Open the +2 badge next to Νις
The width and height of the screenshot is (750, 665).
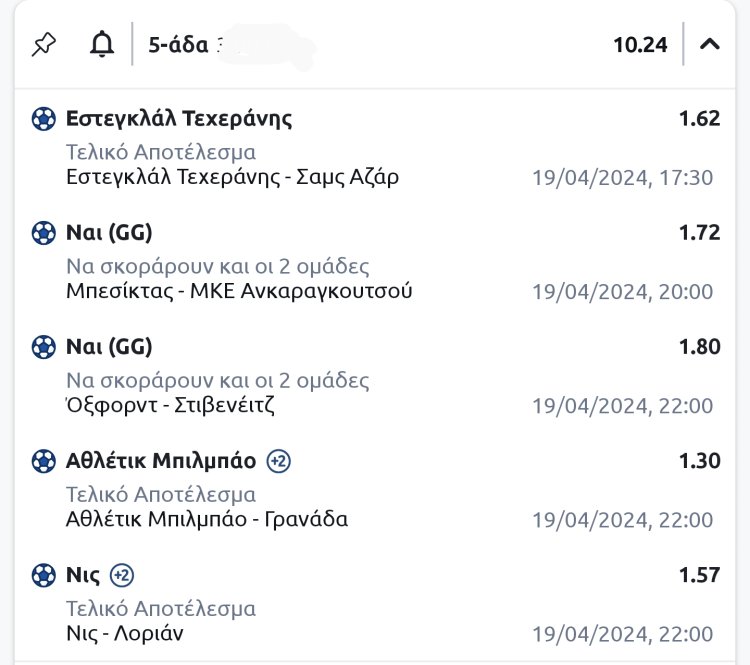pyautogui.click(x=122, y=575)
